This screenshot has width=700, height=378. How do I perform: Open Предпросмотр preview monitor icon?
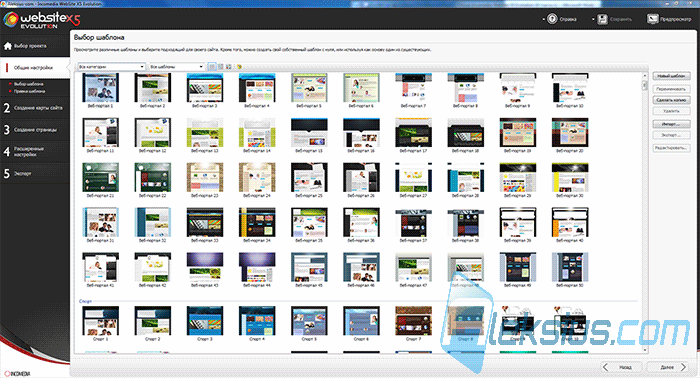point(652,19)
